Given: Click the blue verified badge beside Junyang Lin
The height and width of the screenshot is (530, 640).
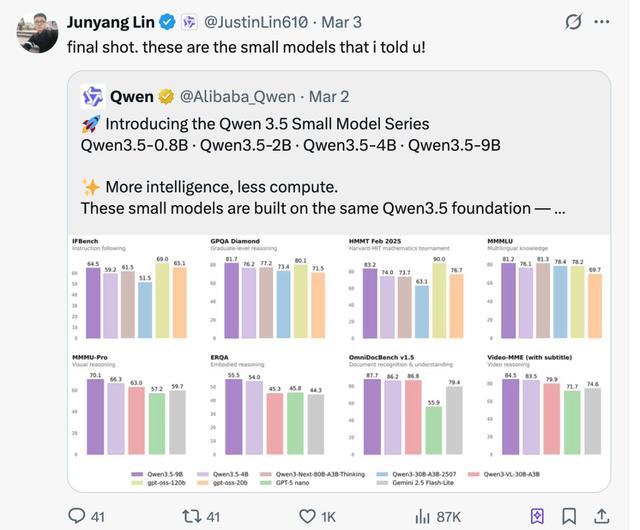Looking at the screenshot, I should tap(168, 21).
